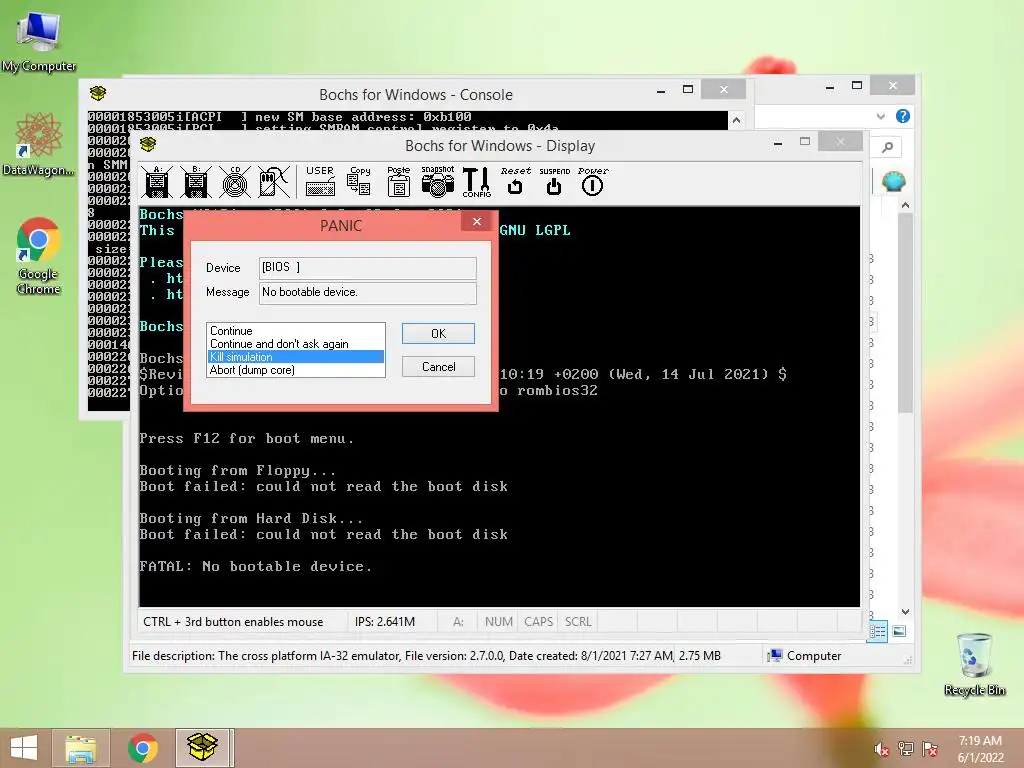This screenshot has width=1024, height=768.
Task: Click Cancel in the PANIC dialog
Action: coord(438,366)
